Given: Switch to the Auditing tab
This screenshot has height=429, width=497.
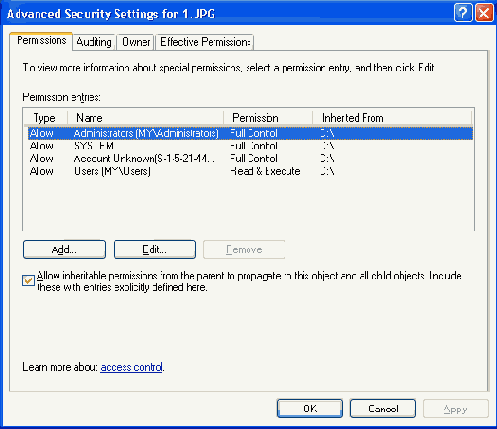Looking at the screenshot, I should point(94,42).
